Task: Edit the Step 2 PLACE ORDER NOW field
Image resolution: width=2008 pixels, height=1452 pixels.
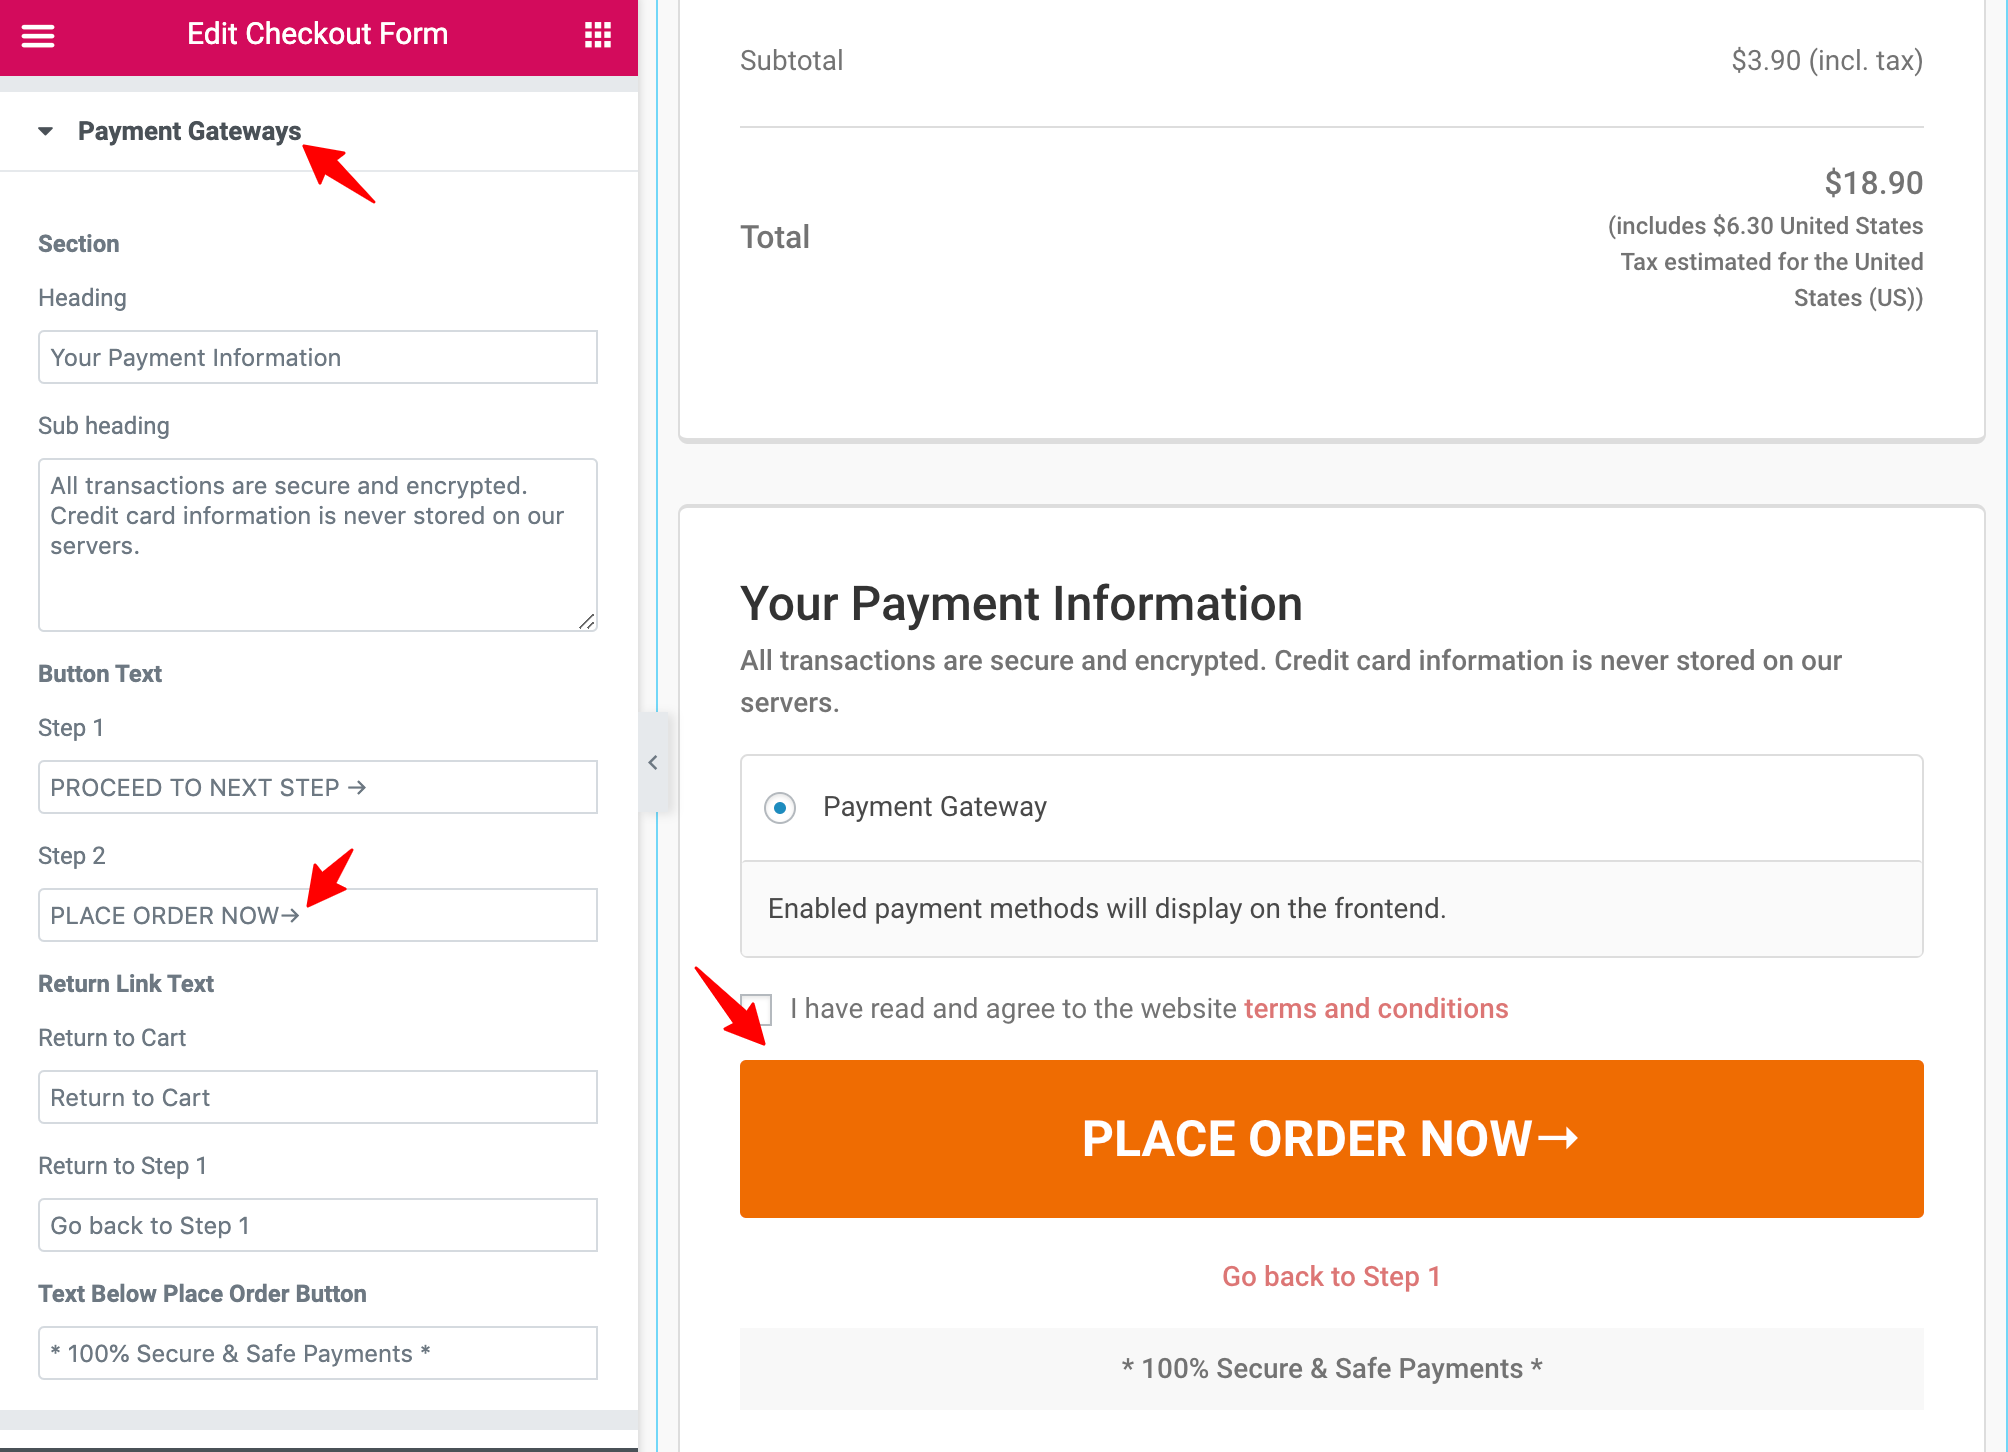Action: [x=318, y=915]
